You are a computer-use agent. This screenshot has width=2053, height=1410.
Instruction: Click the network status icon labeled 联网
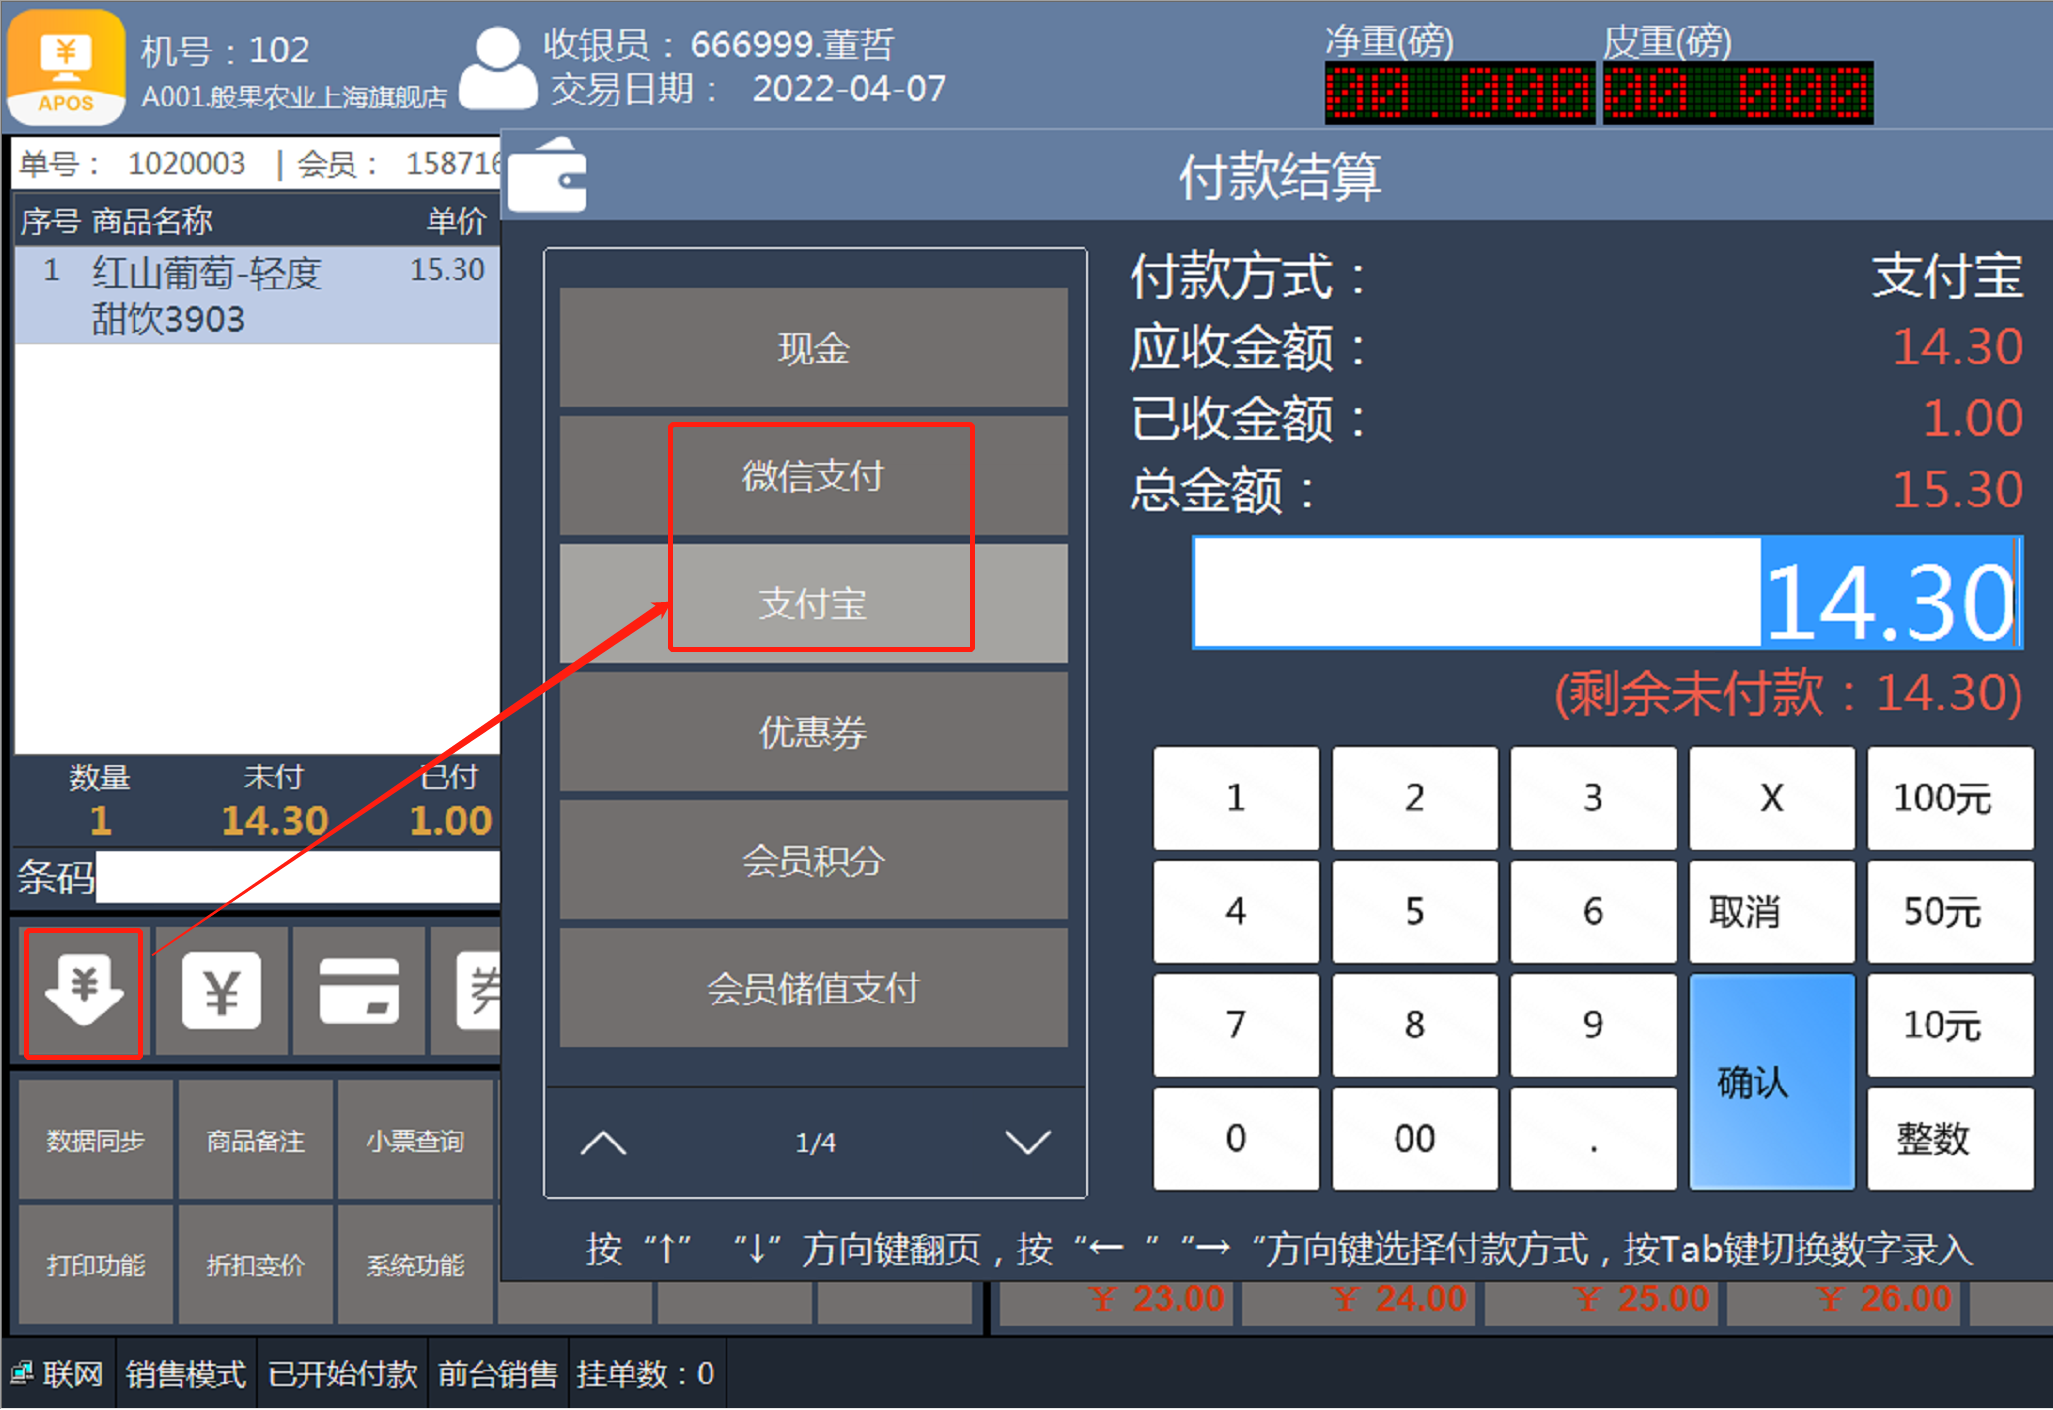click(22, 1373)
